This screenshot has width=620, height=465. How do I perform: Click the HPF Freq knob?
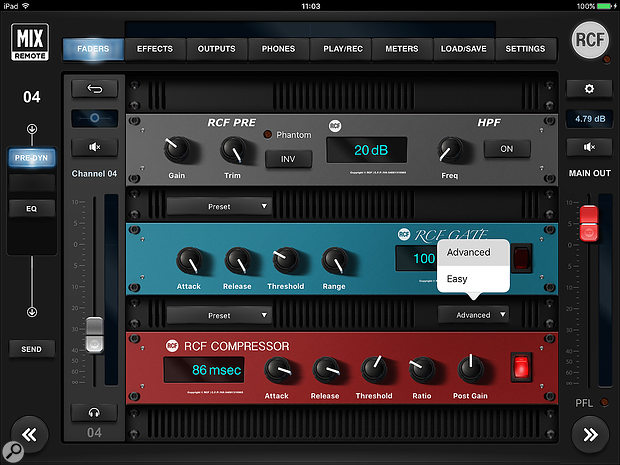coord(450,150)
